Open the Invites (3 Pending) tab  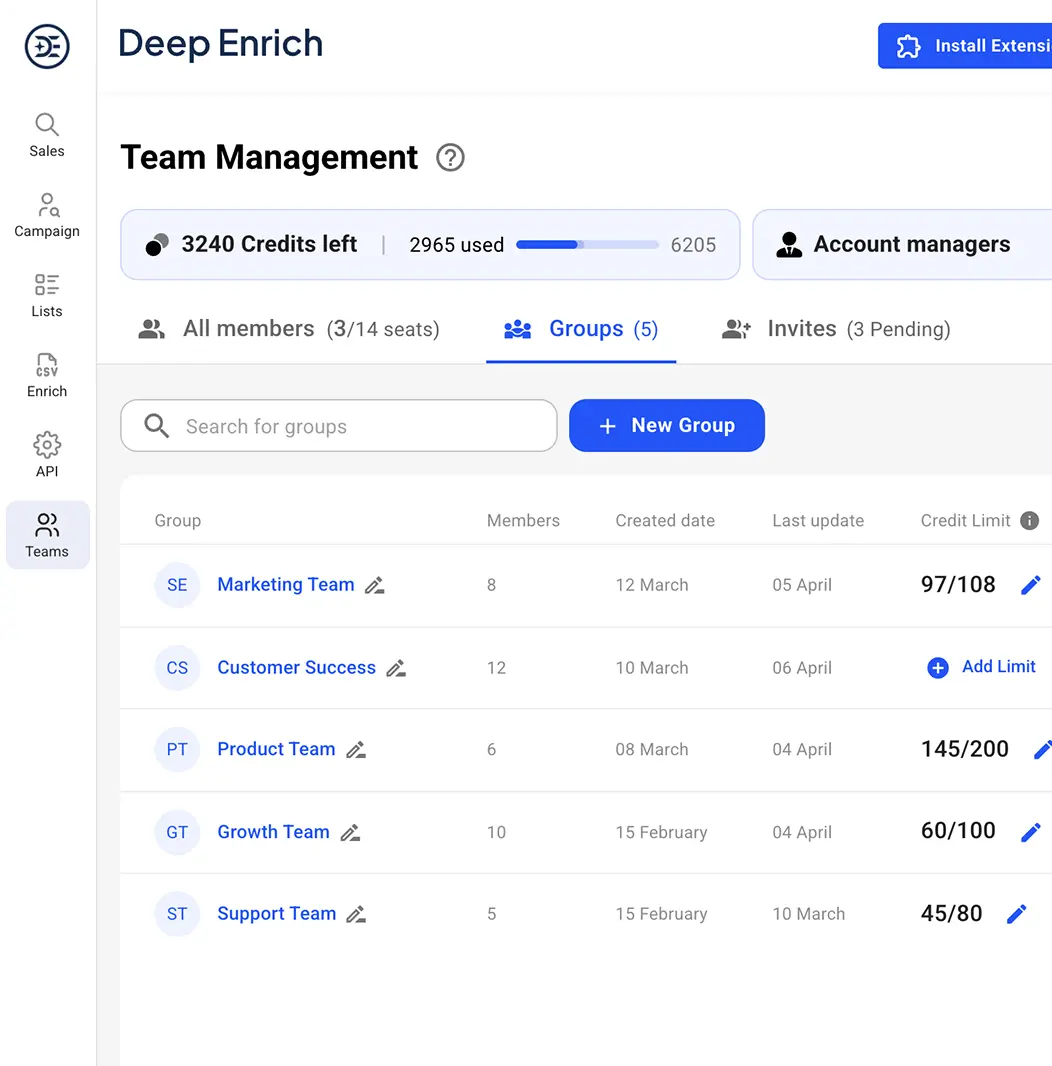pos(836,329)
